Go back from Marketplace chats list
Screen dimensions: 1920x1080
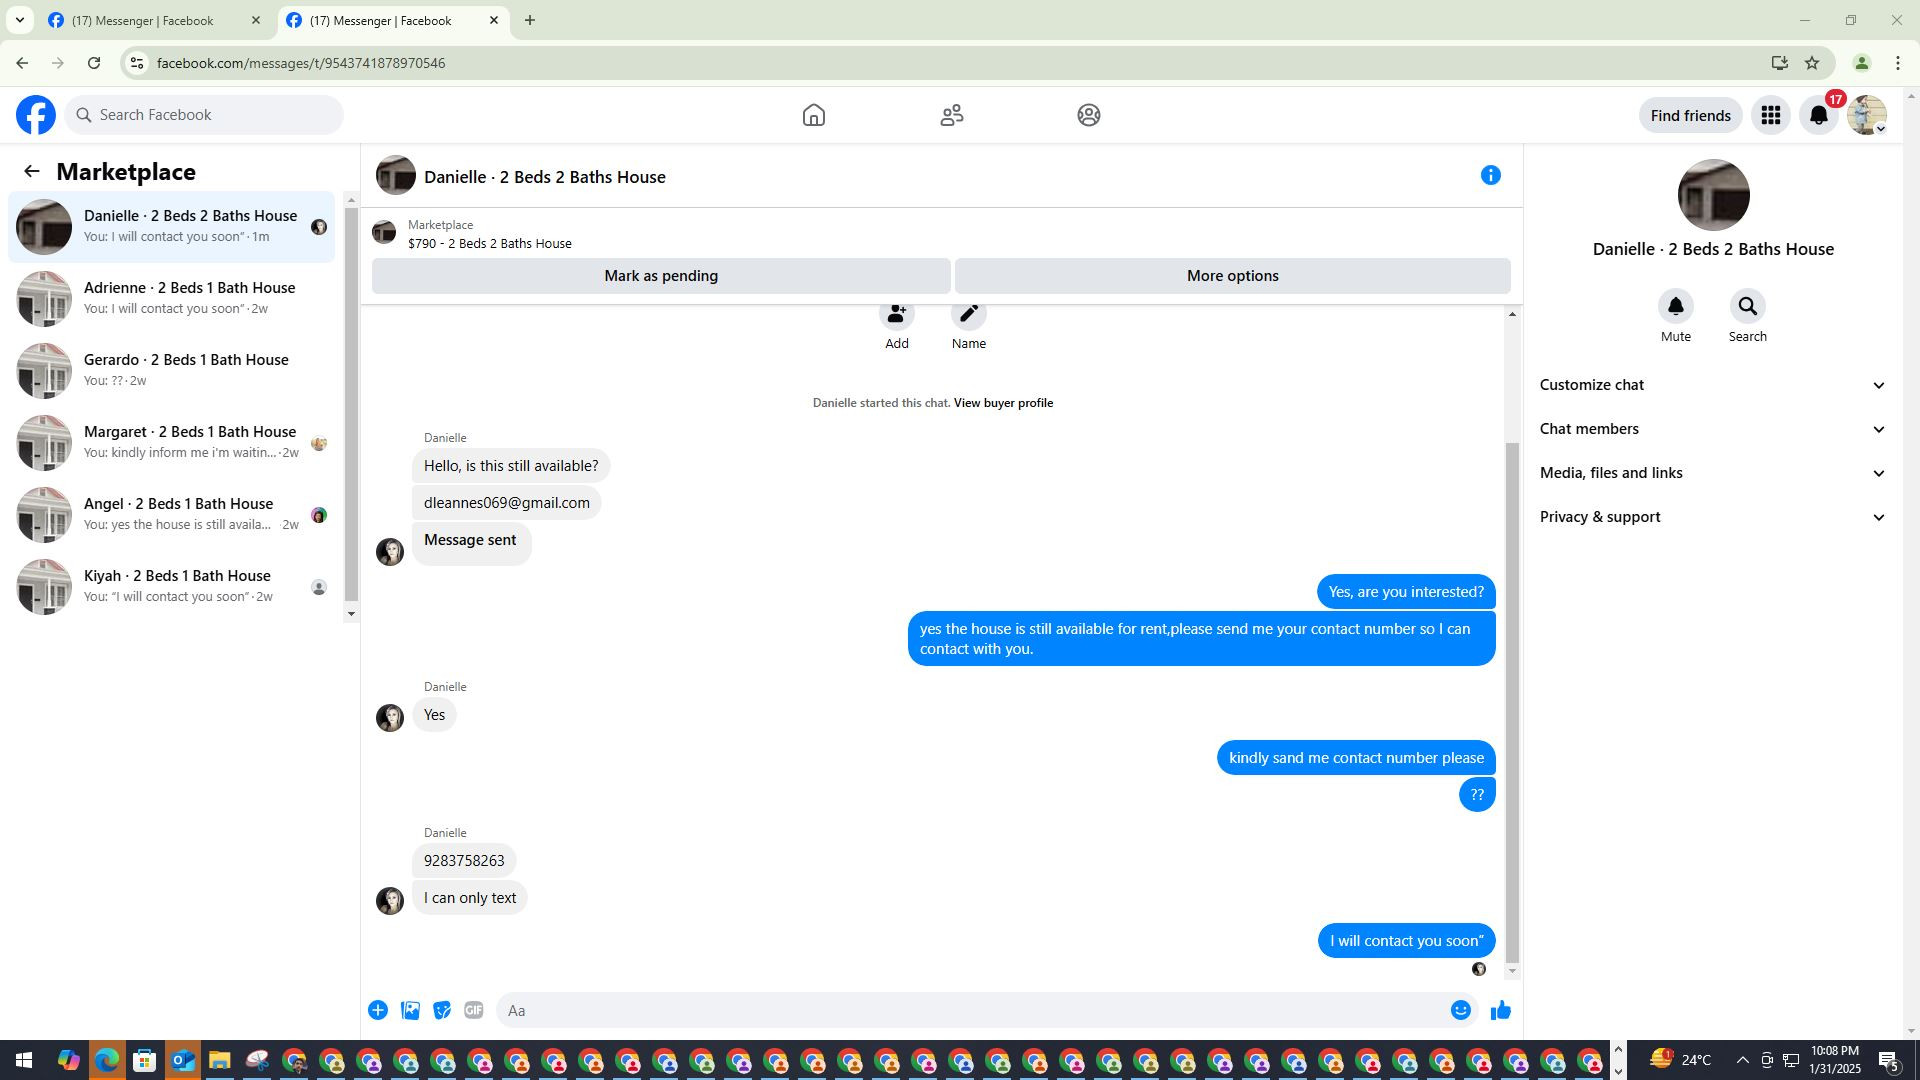(x=32, y=172)
